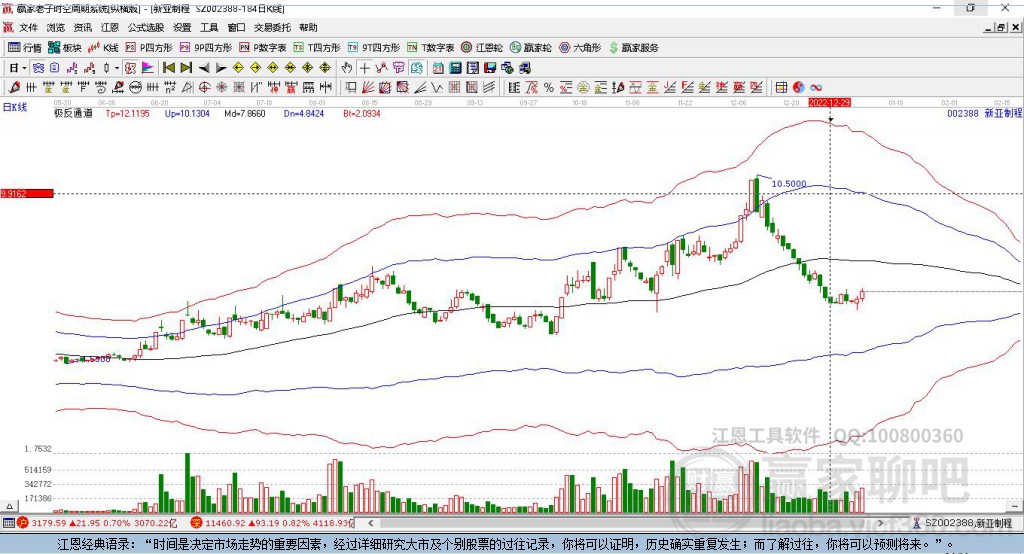The height and width of the screenshot is (554, 1024).
Task: Click the red 2022-12-29 date marker
Action: tap(829, 103)
